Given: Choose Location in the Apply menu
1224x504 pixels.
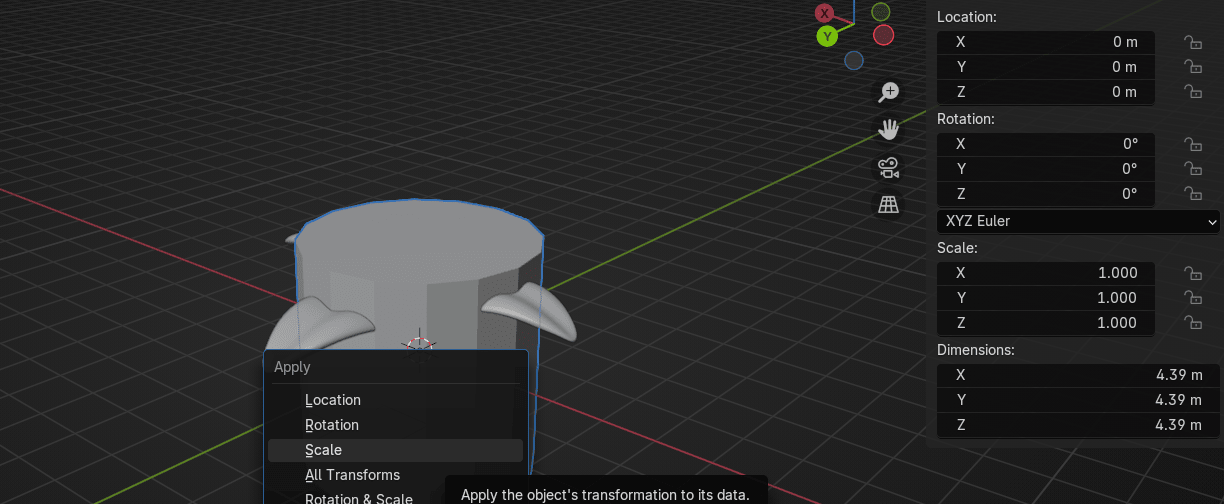Looking at the screenshot, I should (x=333, y=400).
